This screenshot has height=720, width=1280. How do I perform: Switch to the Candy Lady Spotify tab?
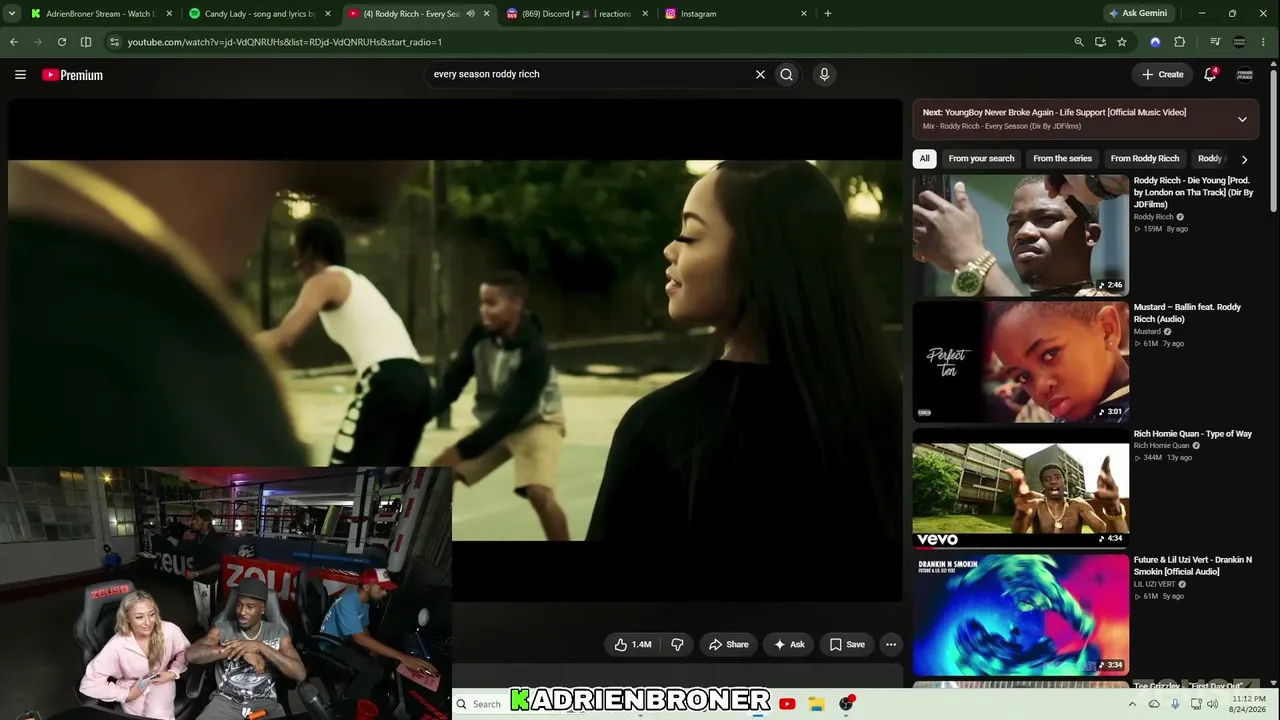click(x=260, y=14)
